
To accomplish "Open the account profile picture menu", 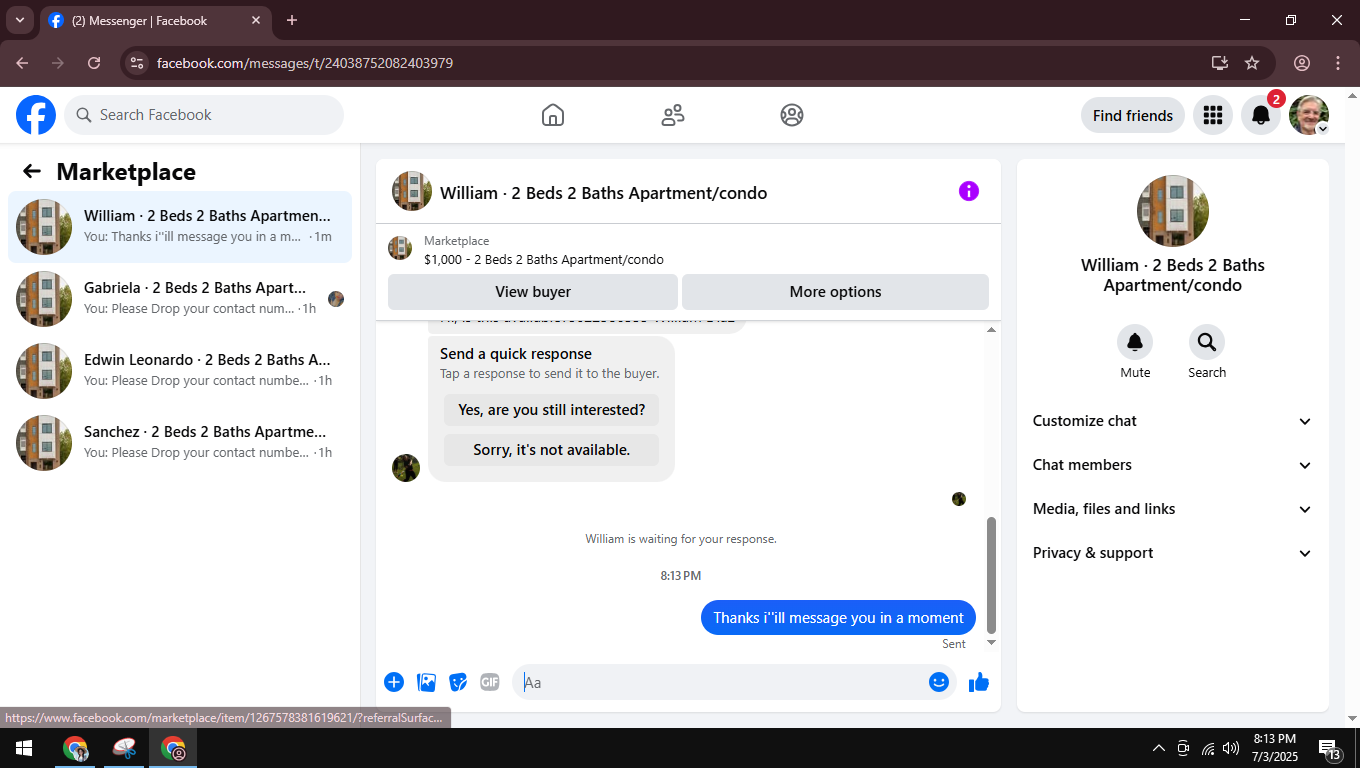I will pyautogui.click(x=1309, y=115).
